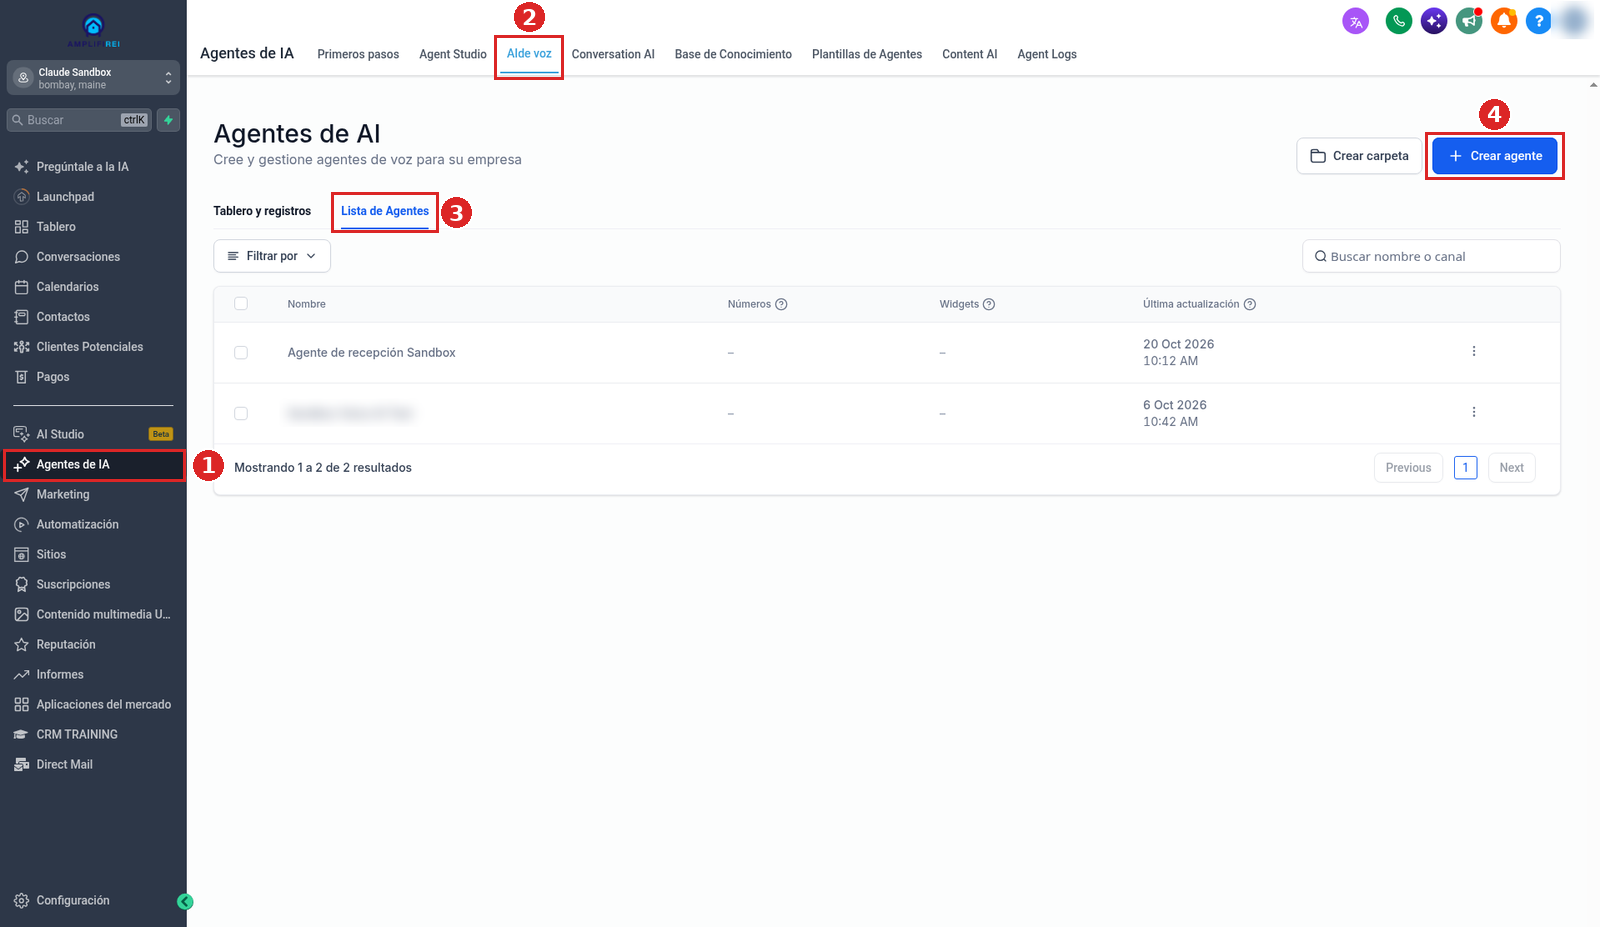
Task: Click the Next pagination button
Action: click(1511, 468)
